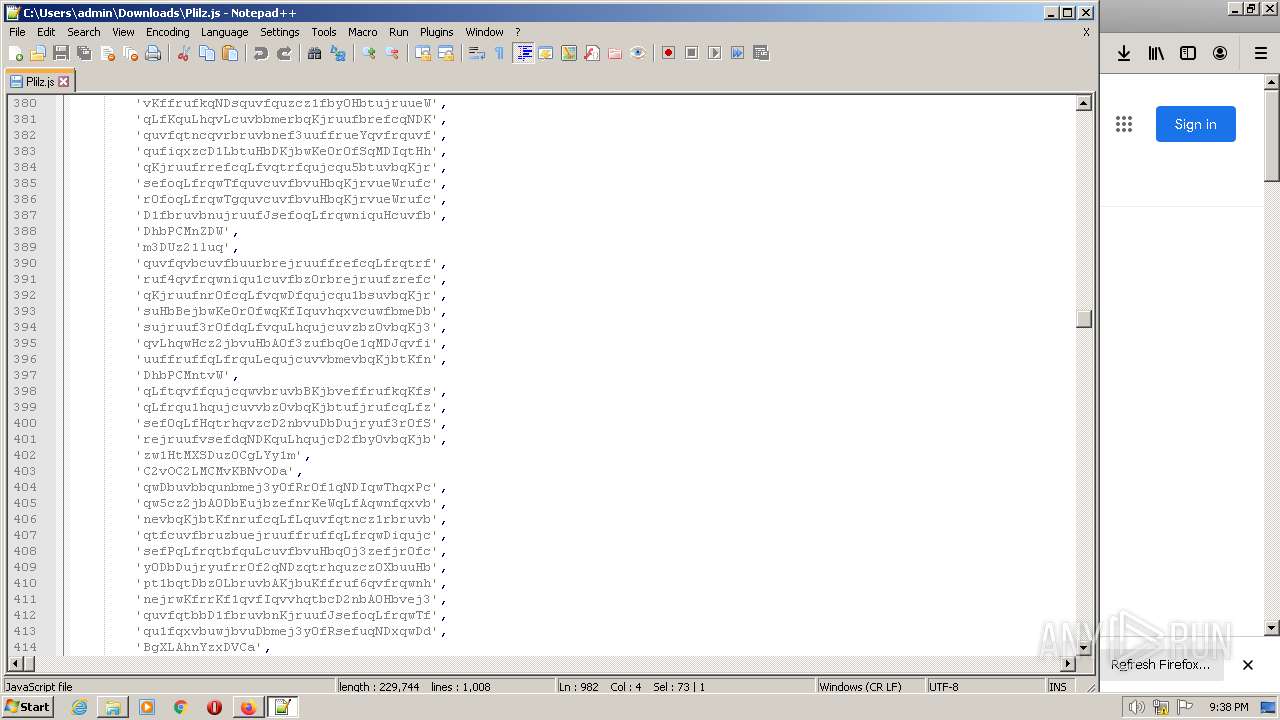Redo edit with Redo arrow
1280x720 pixels.
284,53
